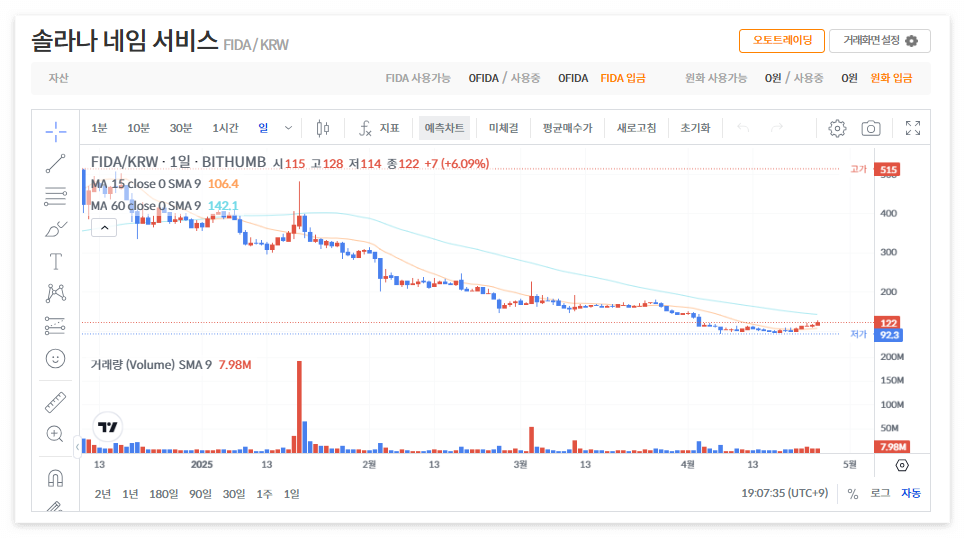Take a chart snapshot with camera
This screenshot has width=965, height=538.
(870, 128)
